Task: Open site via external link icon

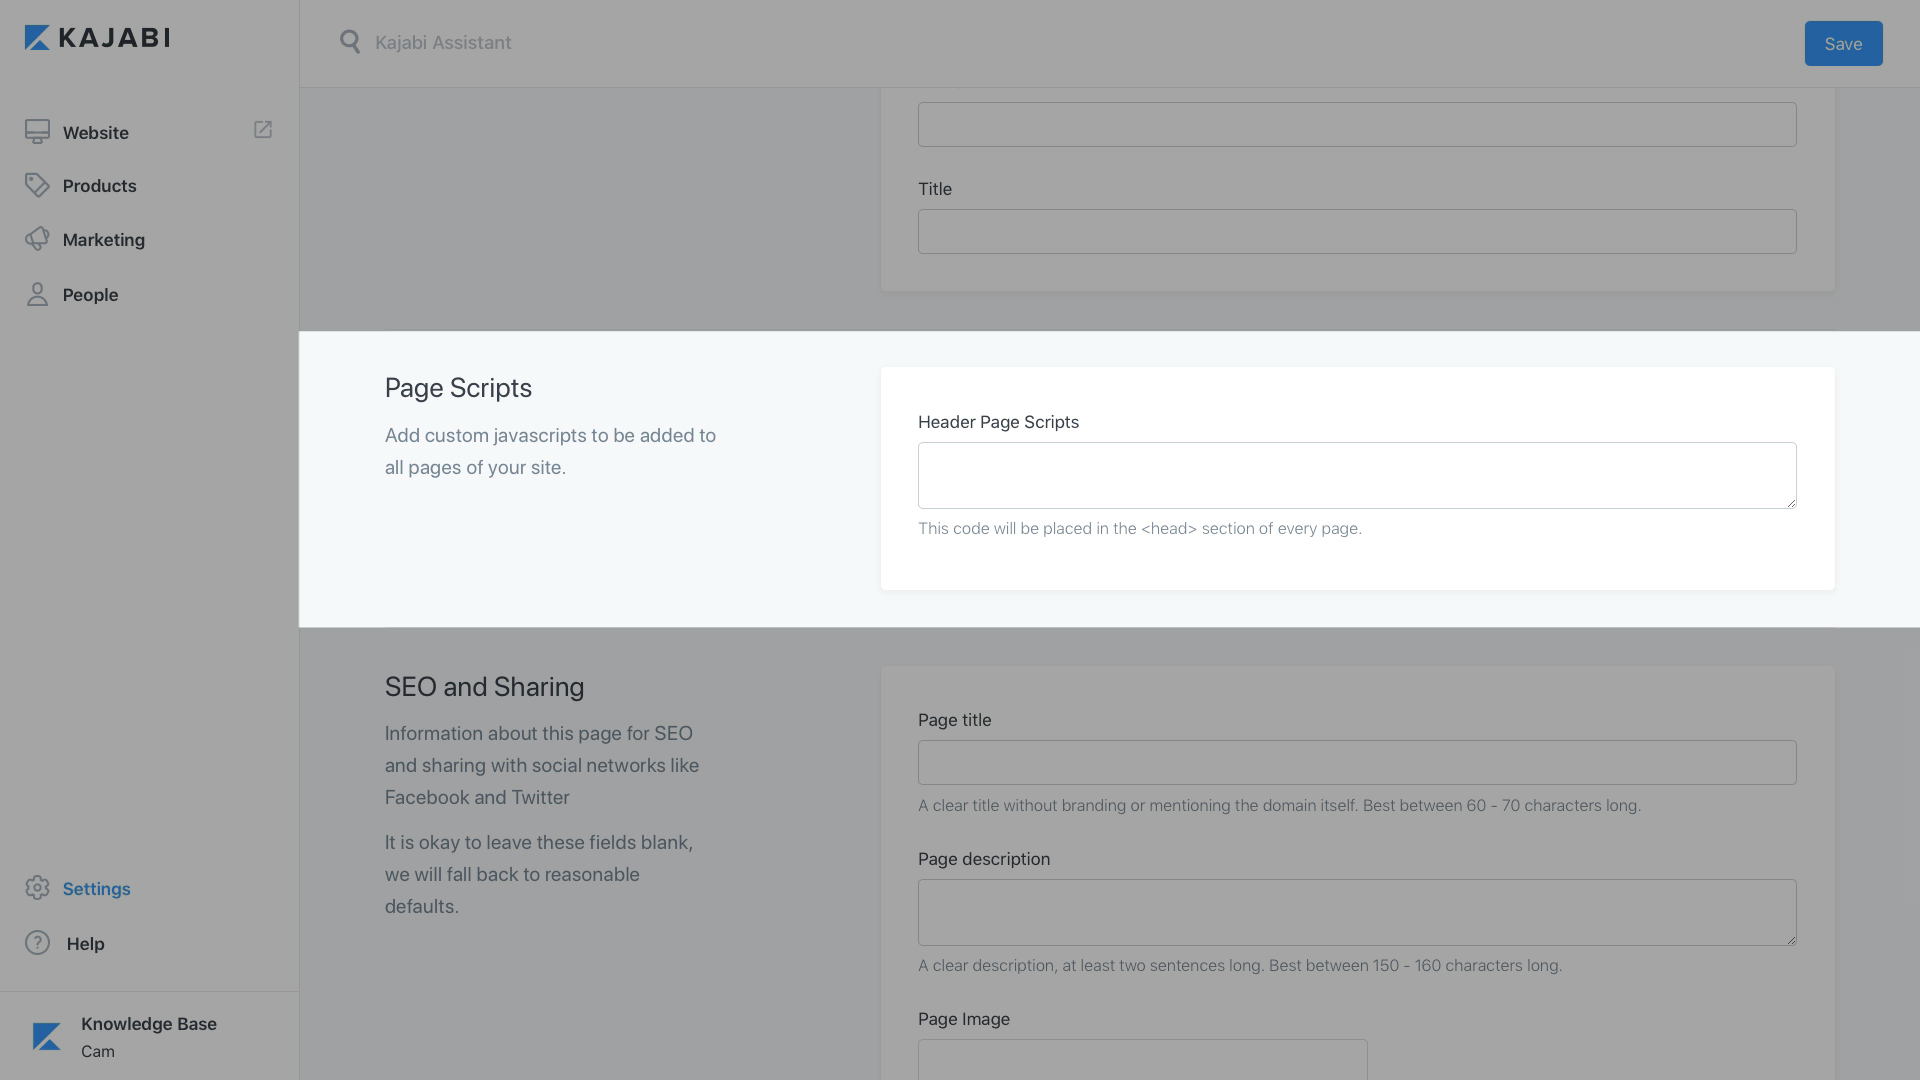Action: tap(263, 130)
